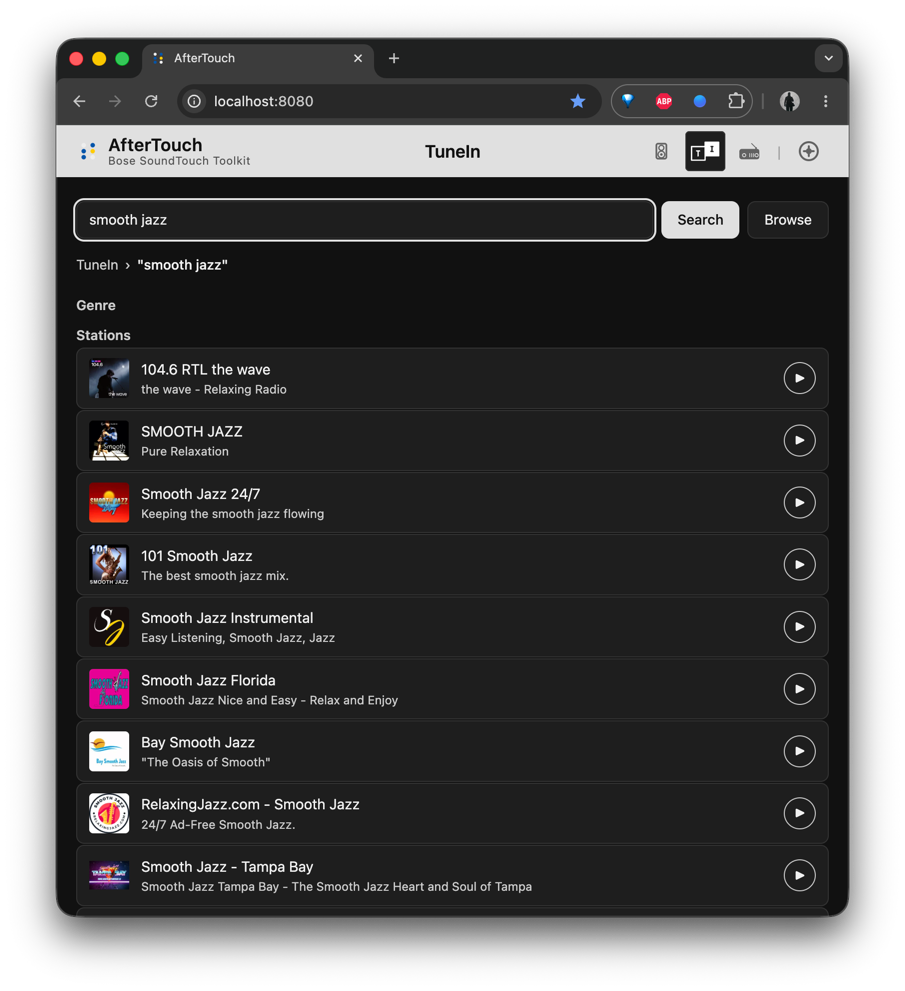Open the blue gem extension icon
905x991 pixels.
click(x=628, y=101)
